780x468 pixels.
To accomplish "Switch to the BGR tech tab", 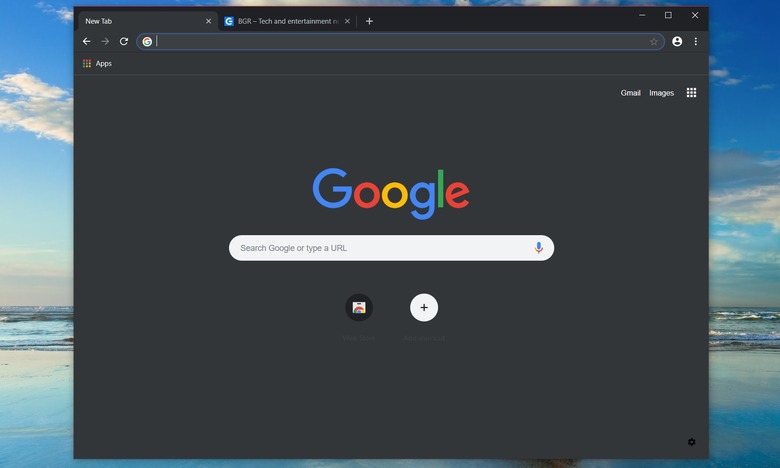I will (x=288, y=21).
